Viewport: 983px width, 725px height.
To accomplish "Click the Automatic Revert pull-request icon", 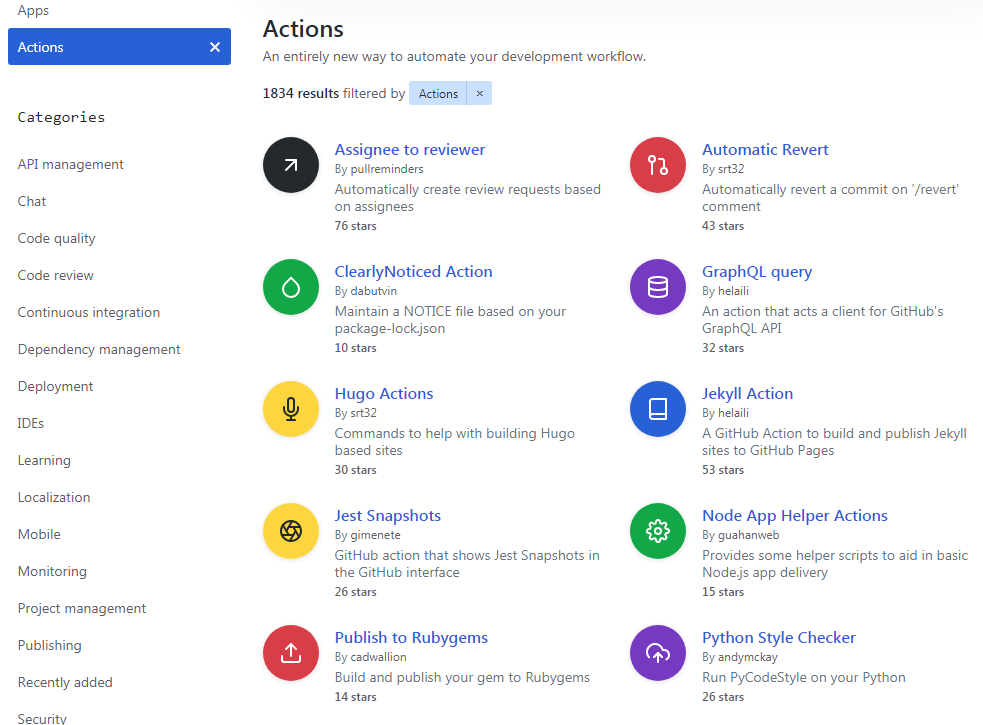I will (658, 165).
